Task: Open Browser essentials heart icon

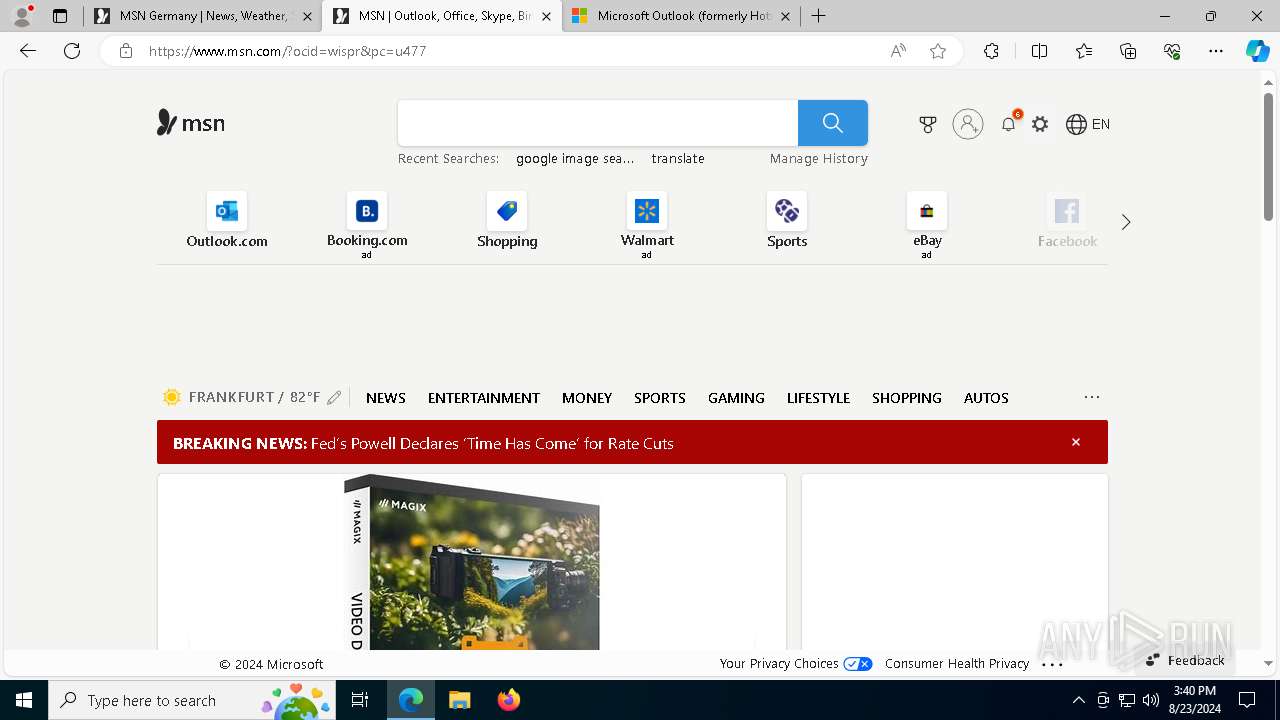Action: (1172, 51)
